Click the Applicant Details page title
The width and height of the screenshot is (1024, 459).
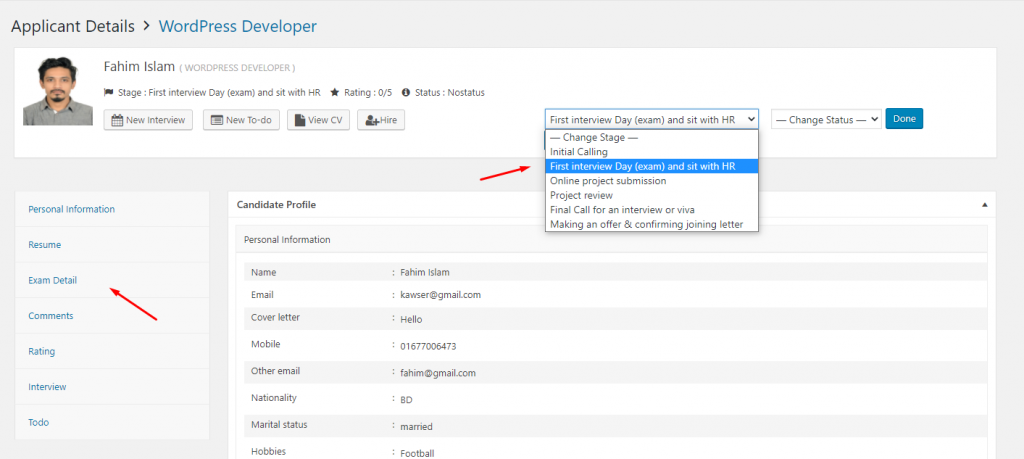point(73,26)
